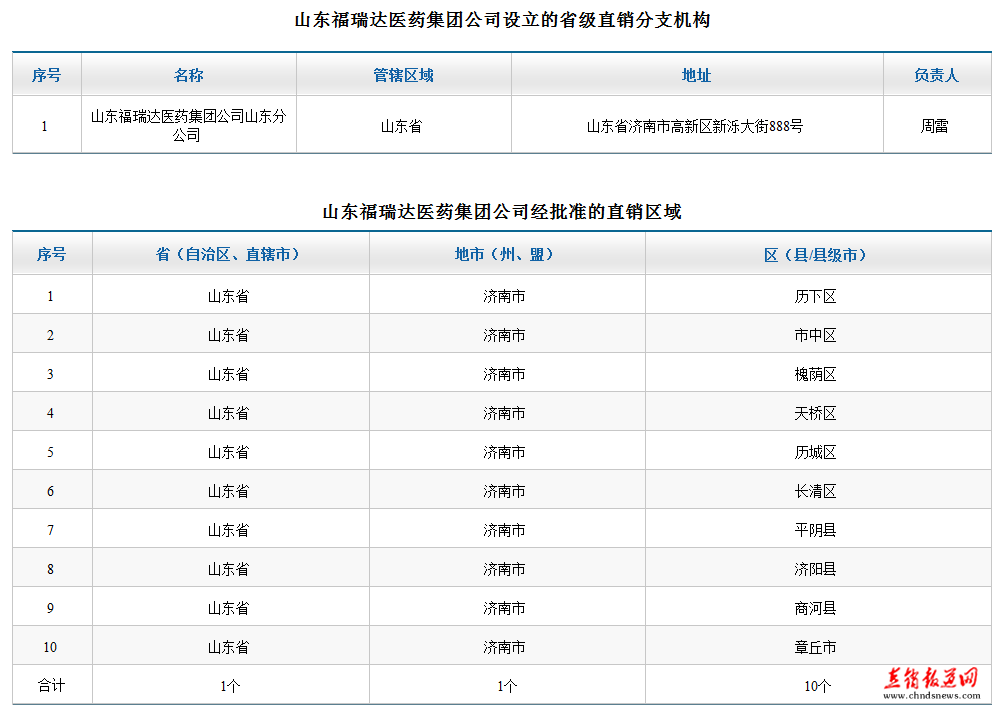Click sequence number 10 in region table
Screen dimensions: 993x705
click(50, 647)
